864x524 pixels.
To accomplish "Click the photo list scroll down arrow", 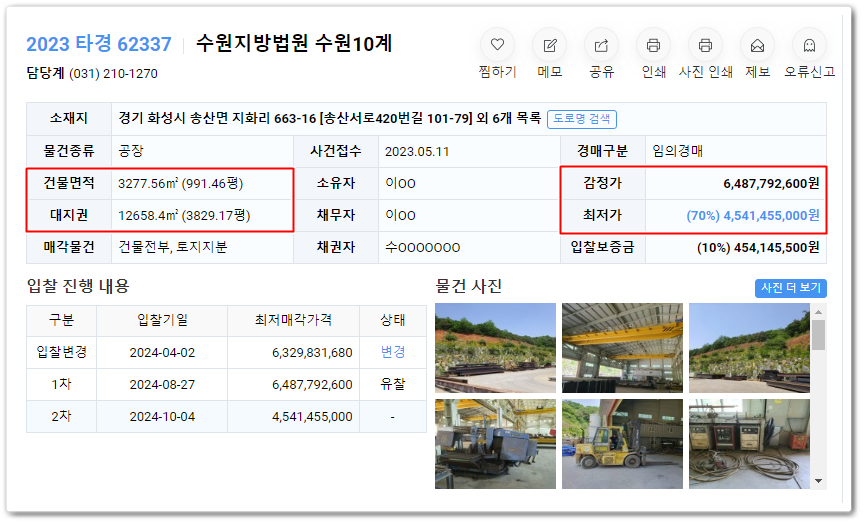I will tap(818, 481).
